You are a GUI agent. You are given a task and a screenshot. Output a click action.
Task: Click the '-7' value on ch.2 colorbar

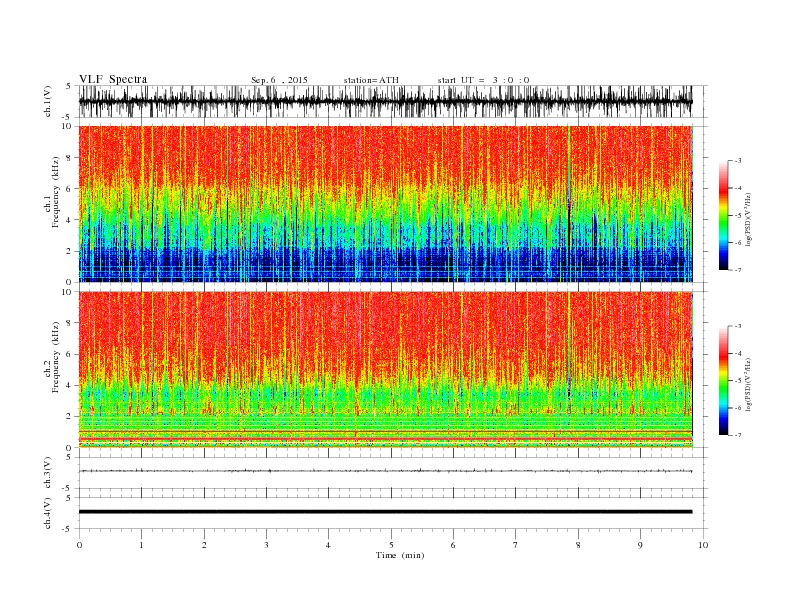pos(738,435)
